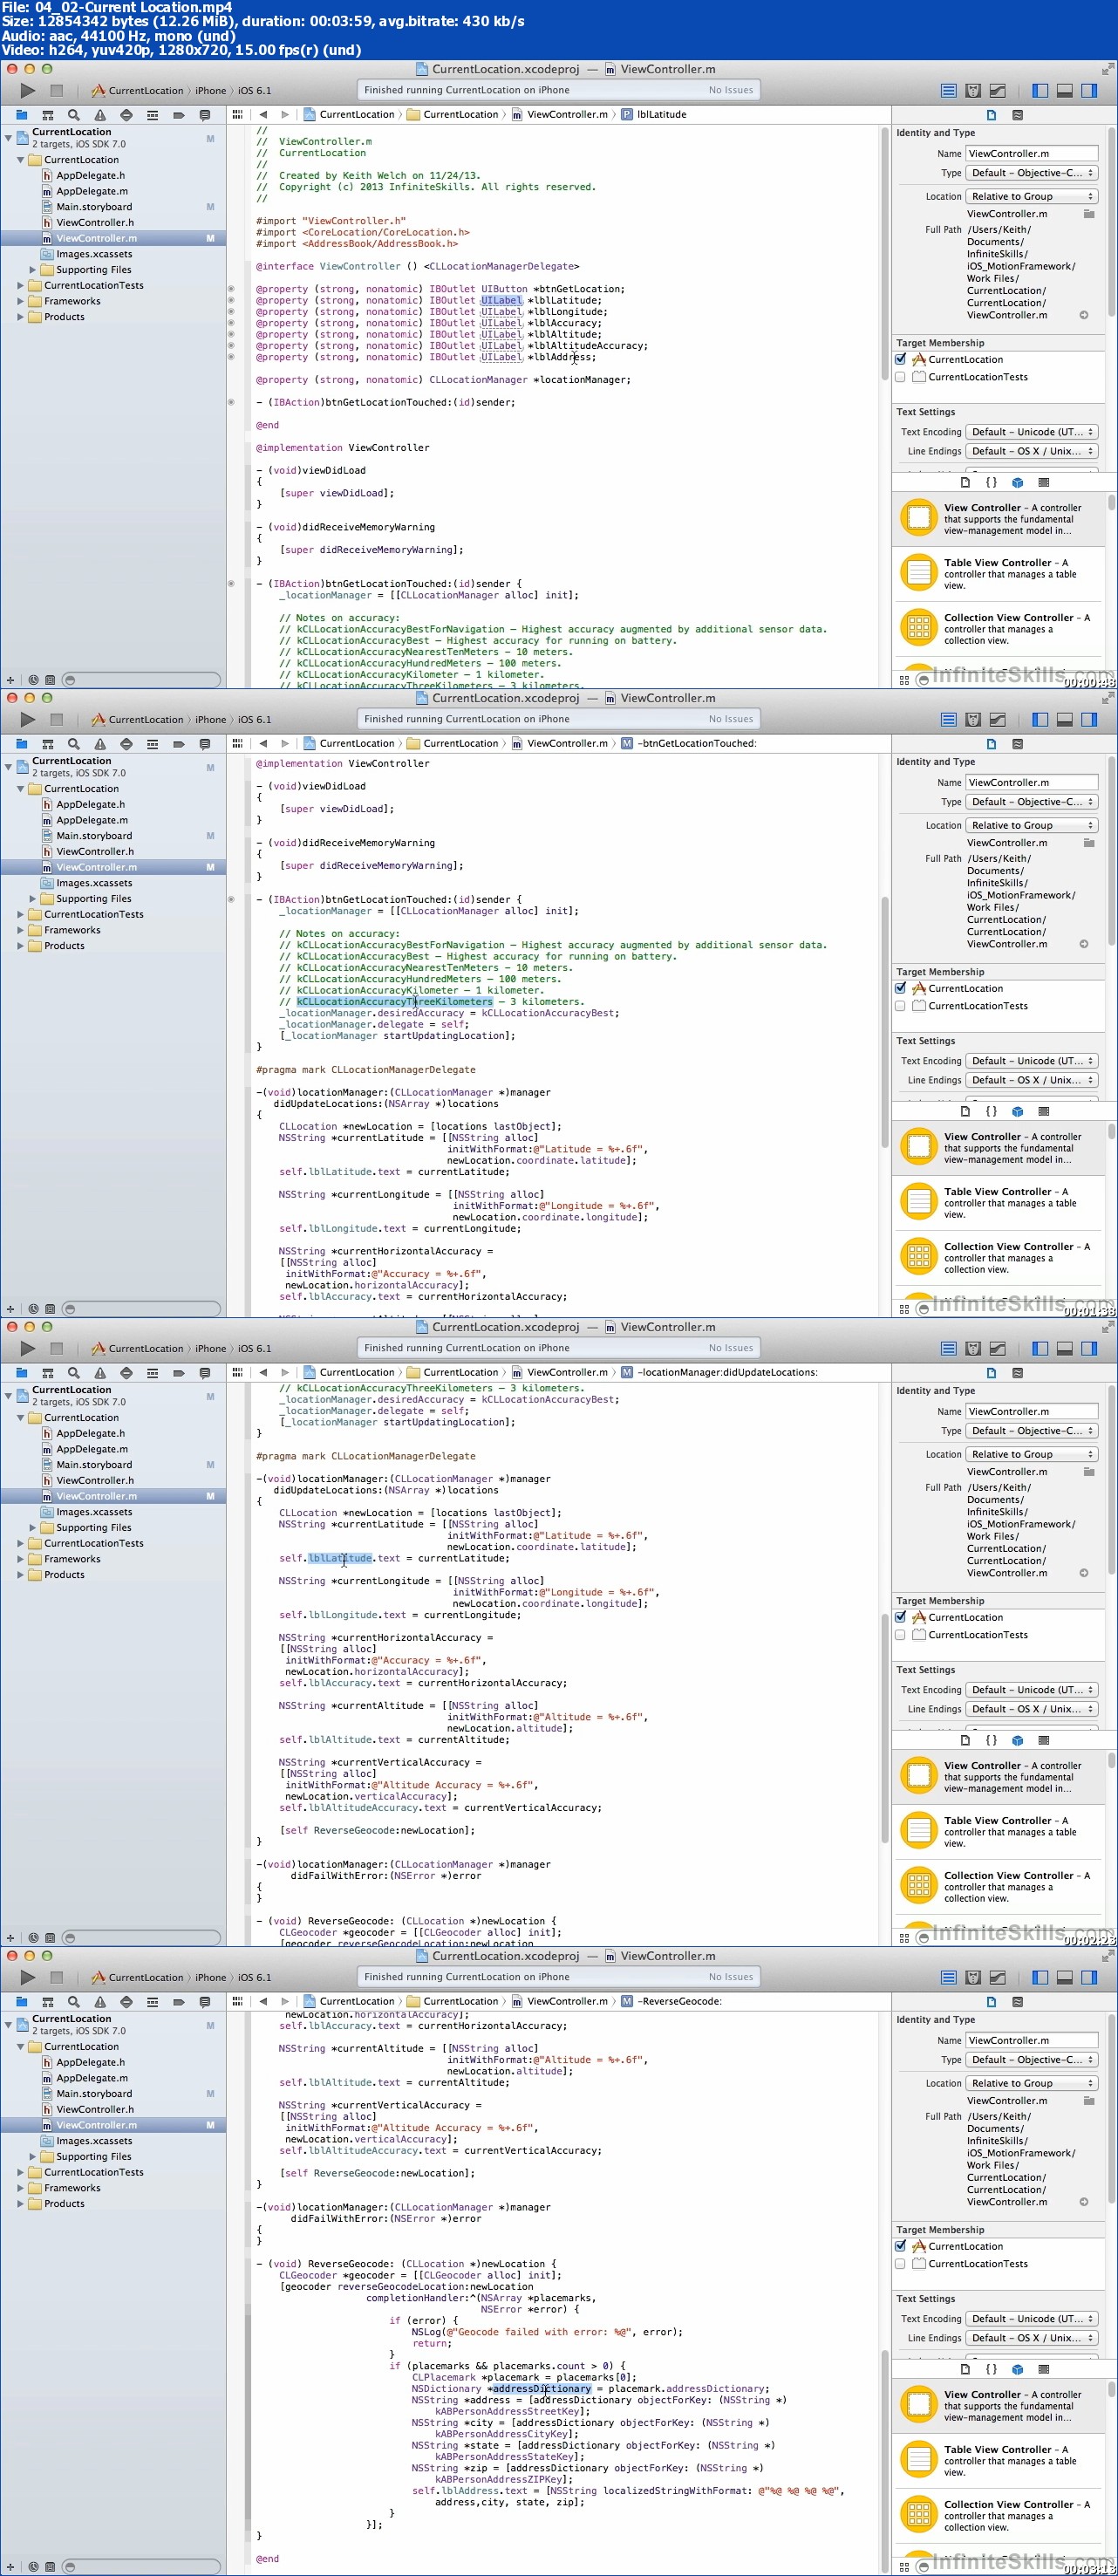Image resolution: width=1118 pixels, height=2576 pixels.
Task: Open the Breakpoint navigator in the btnGetLocationTouched frame
Action: pos(178,744)
